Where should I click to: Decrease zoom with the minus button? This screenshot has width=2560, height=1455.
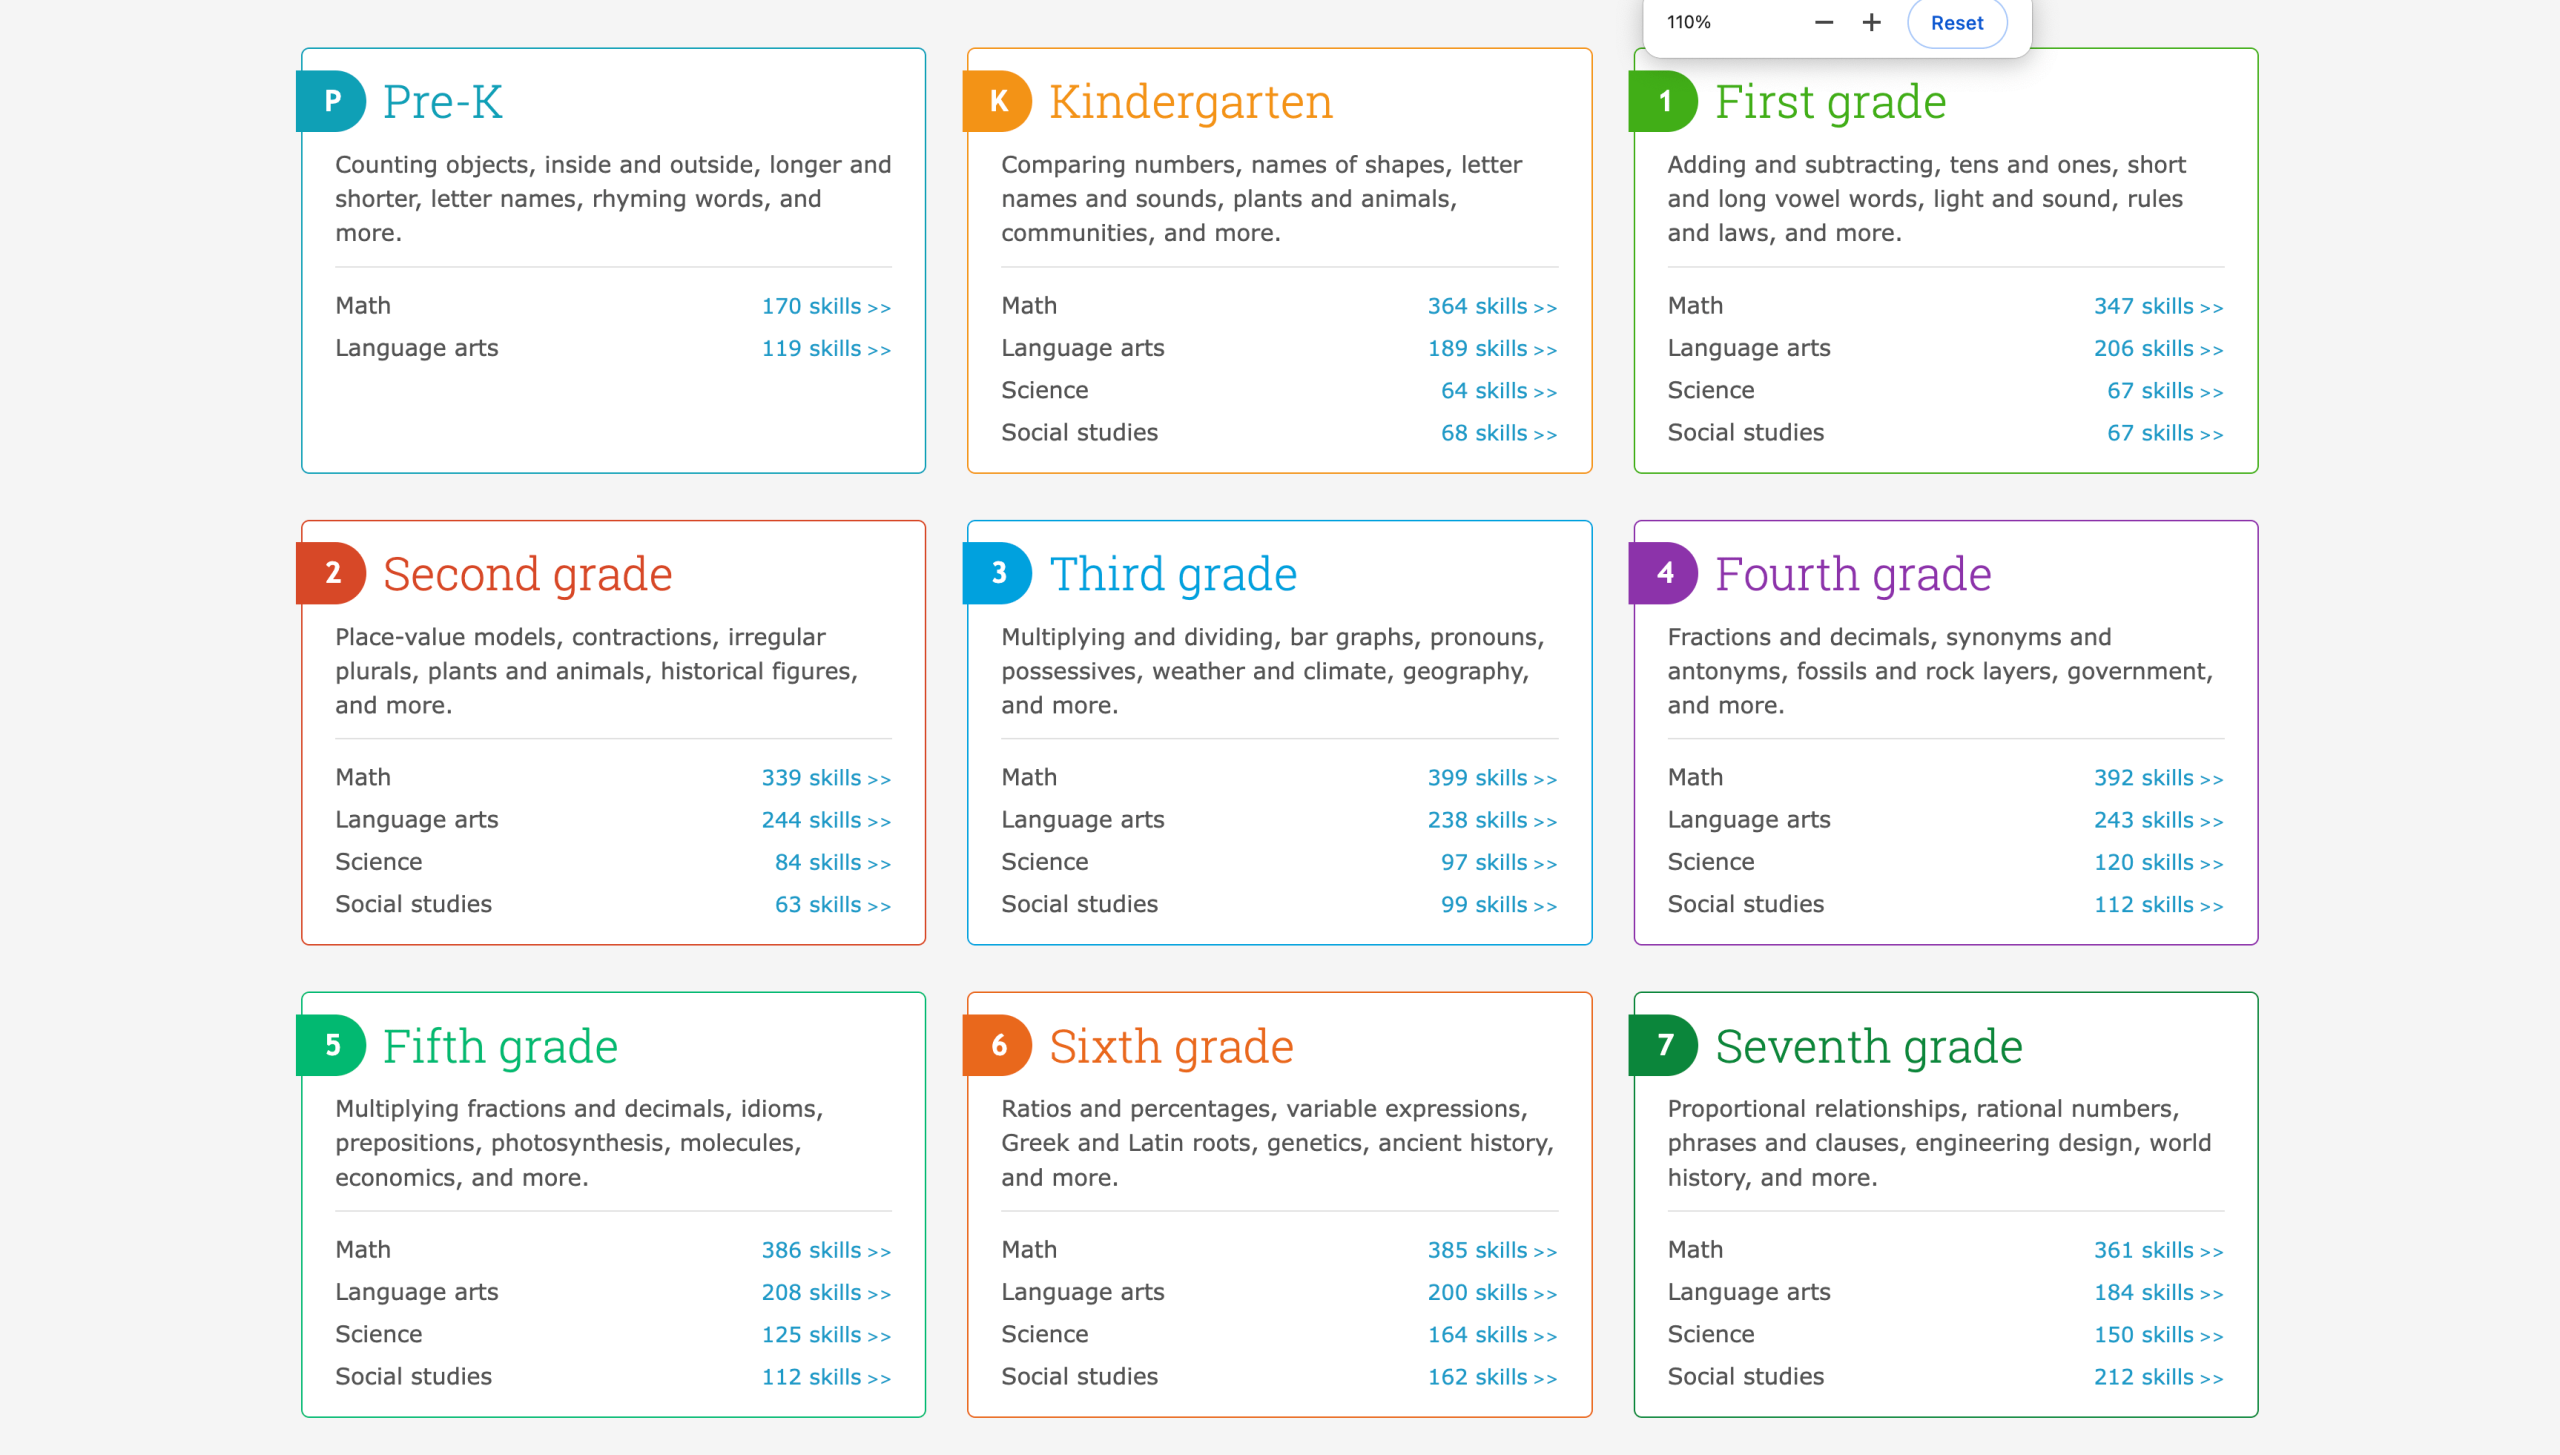pyautogui.click(x=1824, y=22)
